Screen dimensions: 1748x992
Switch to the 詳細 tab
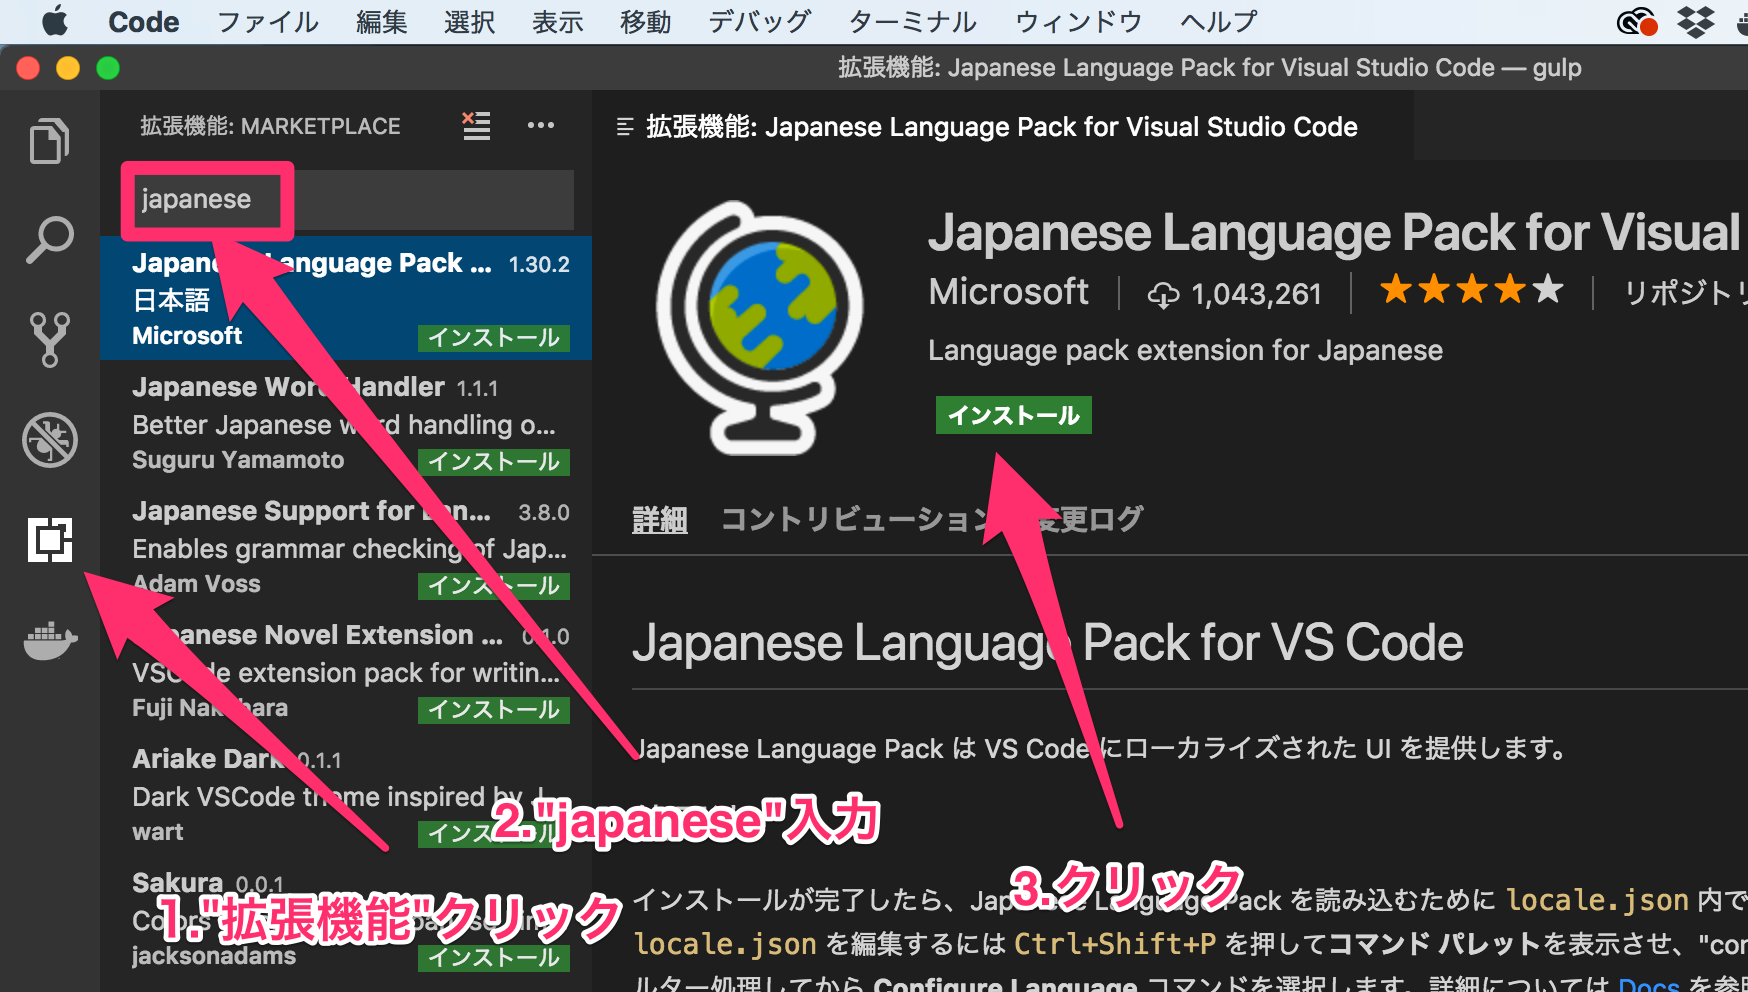click(660, 519)
